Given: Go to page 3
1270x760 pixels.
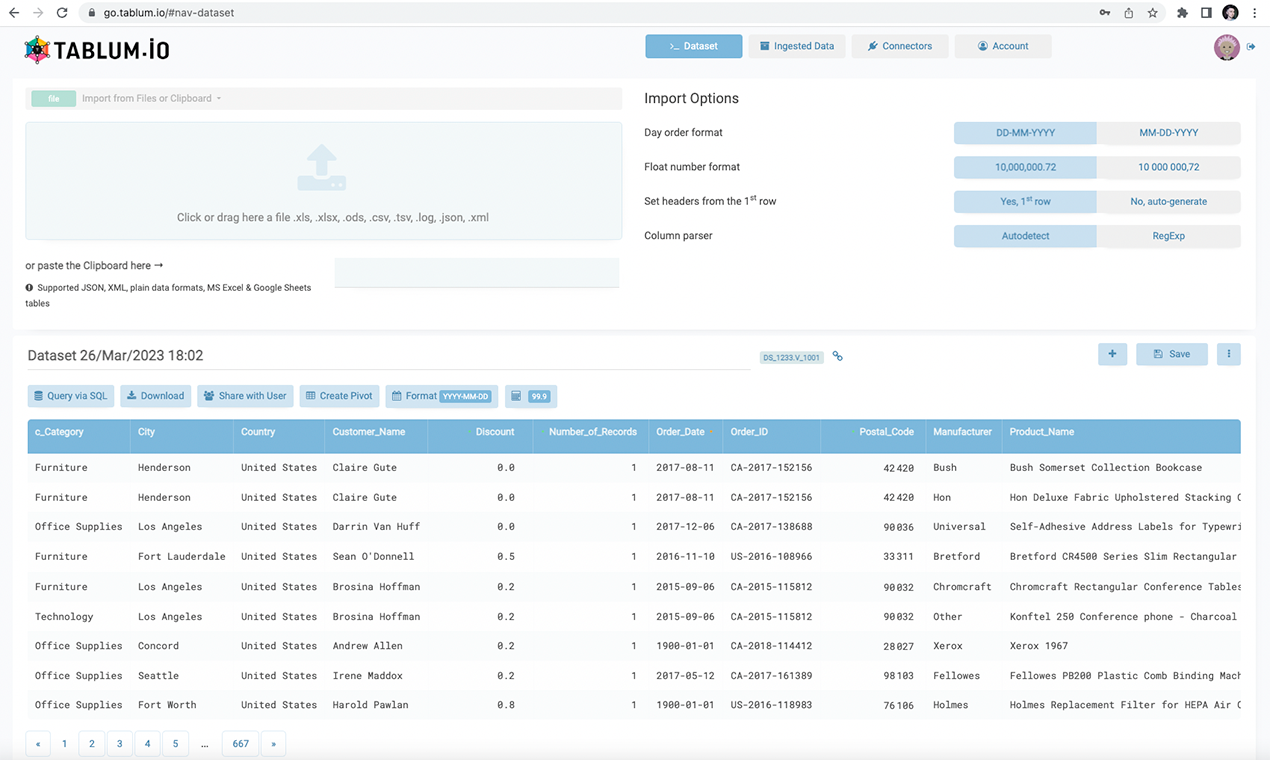Looking at the screenshot, I should click(x=120, y=744).
